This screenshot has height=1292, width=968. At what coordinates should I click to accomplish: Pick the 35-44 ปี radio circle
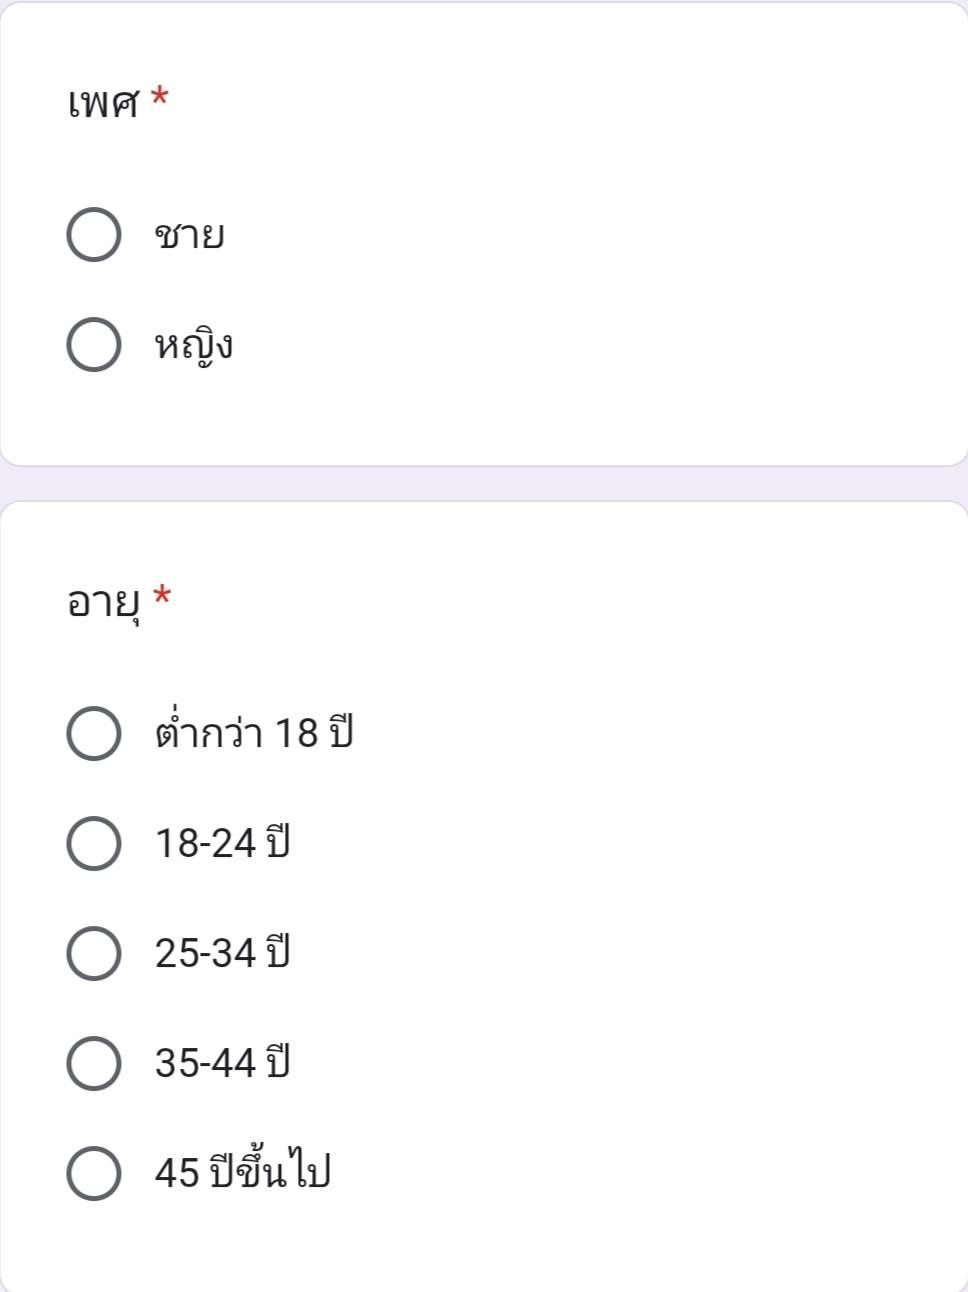pos(94,1063)
